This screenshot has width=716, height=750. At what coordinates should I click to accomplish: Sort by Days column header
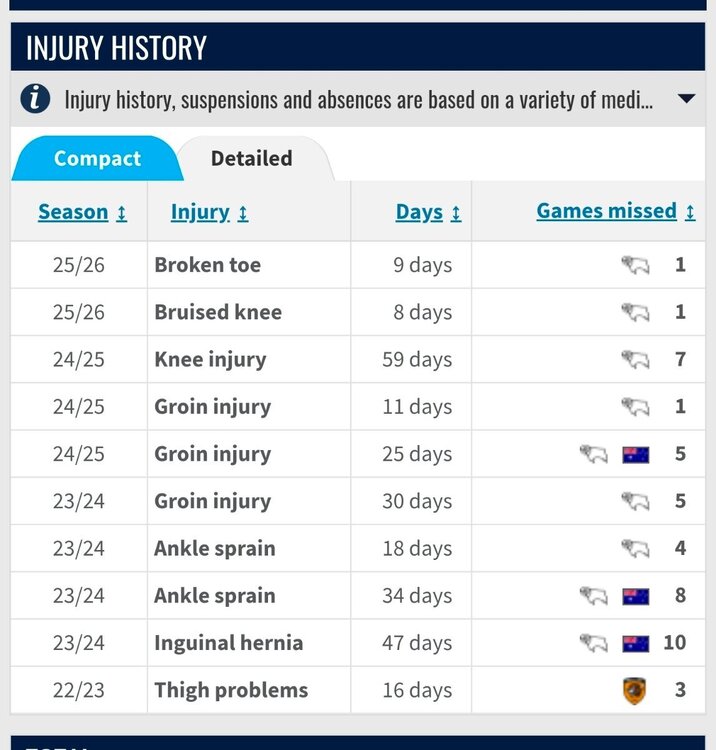[428, 212]
